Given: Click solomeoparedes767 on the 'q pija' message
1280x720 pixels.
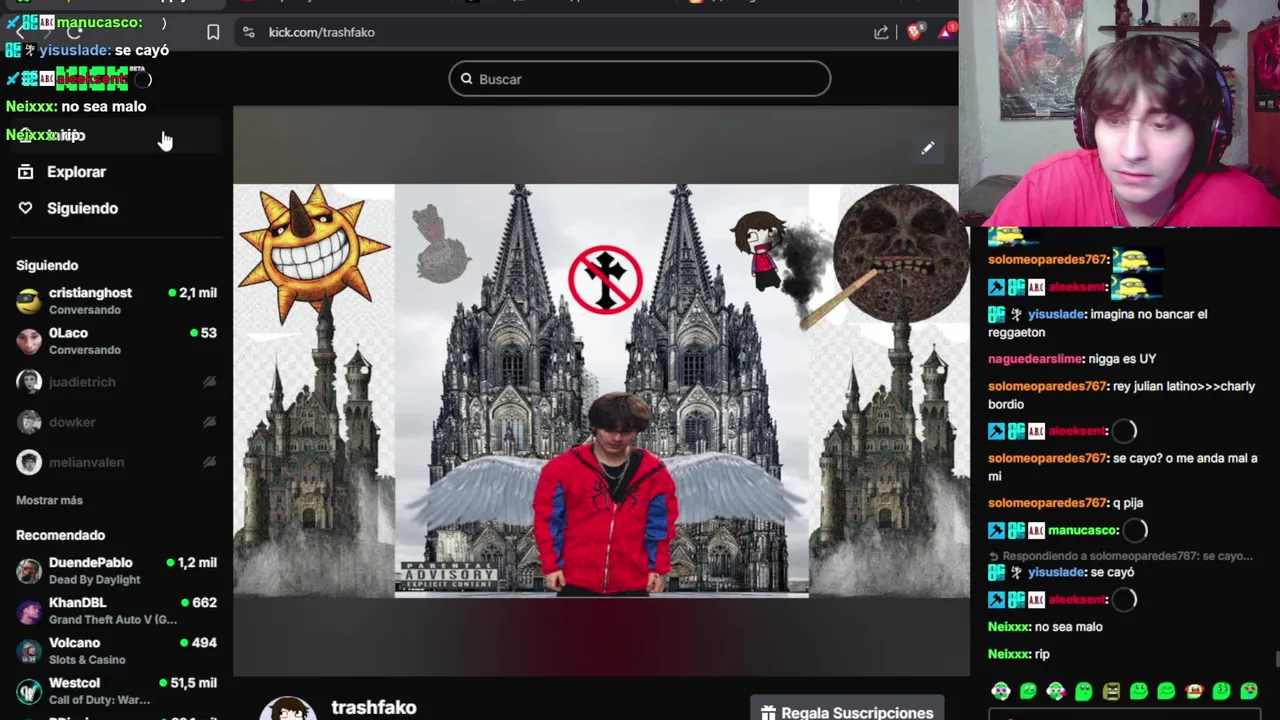Looking at the screenshot, I should (1047, 503).
